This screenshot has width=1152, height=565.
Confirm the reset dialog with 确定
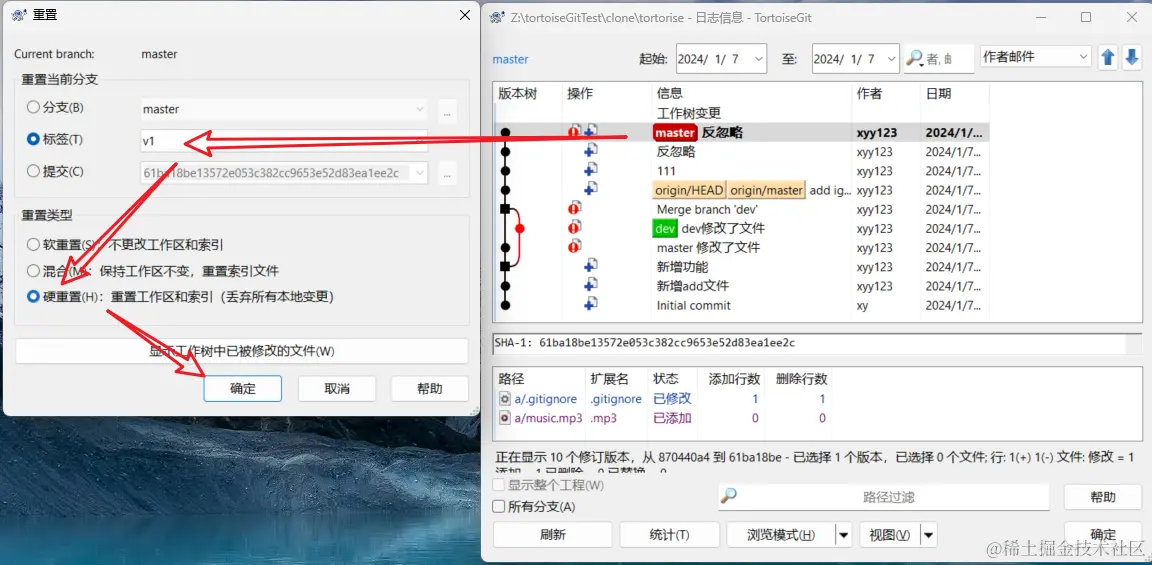tap(242, 389)
